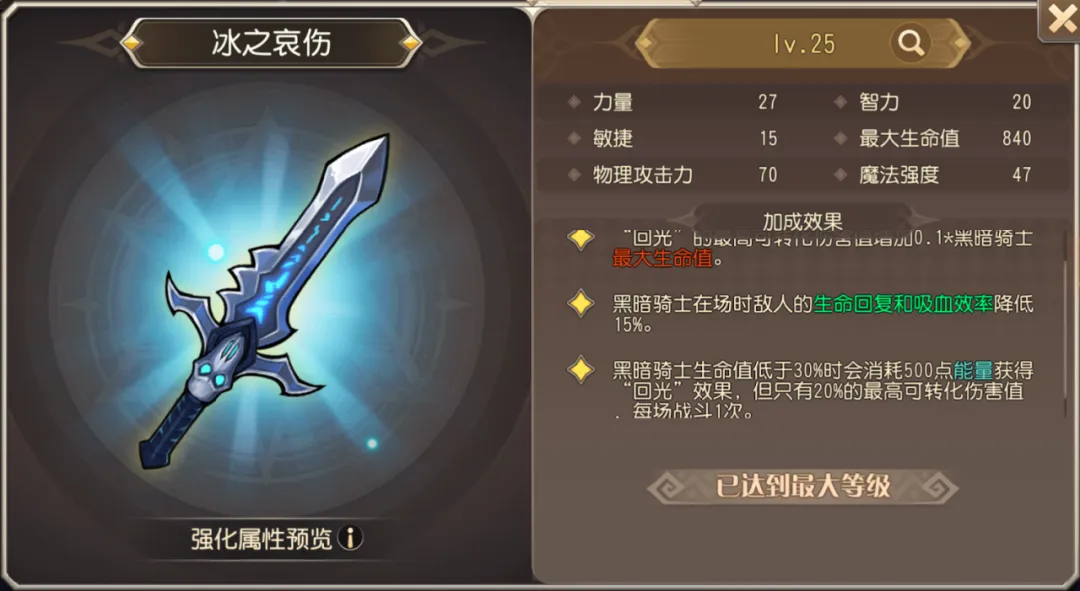This screenshot has width=1080, height=591.
Task: Click the effects list scrollbar
Action: (x=1066, y=322)
